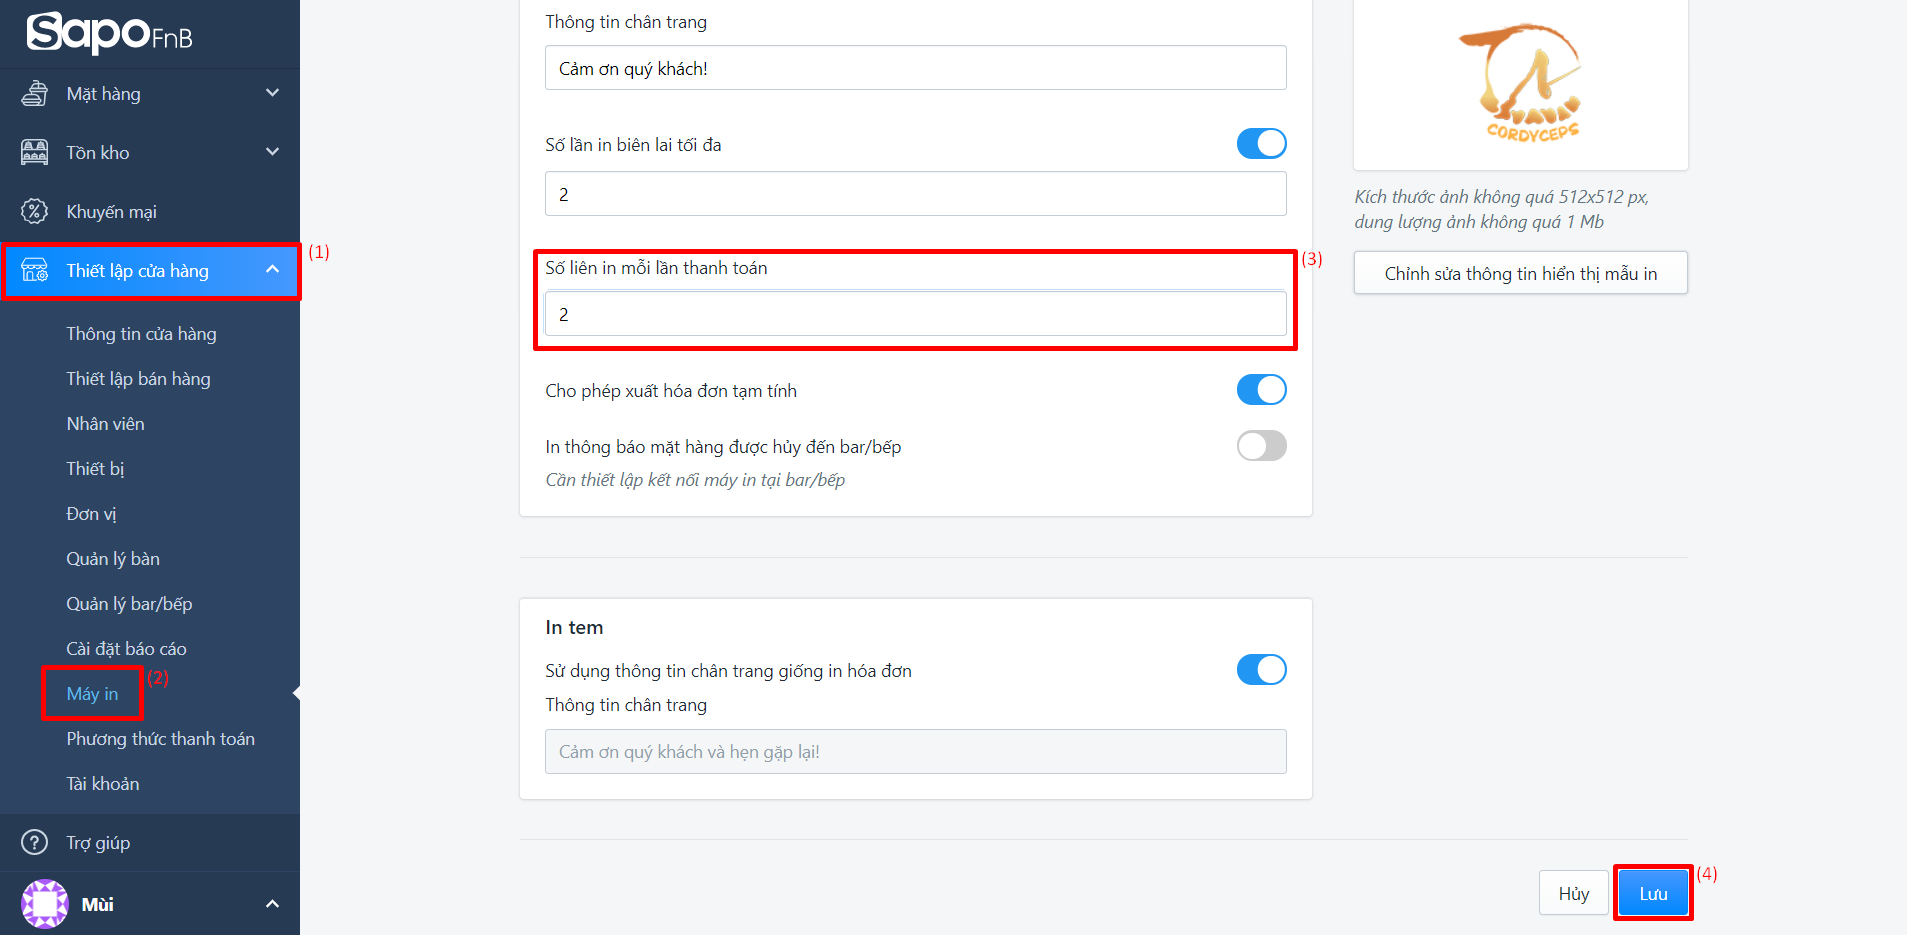Click the Lưu save button
Viewport: 1907px width, 935px height.
pos(1653,893)
